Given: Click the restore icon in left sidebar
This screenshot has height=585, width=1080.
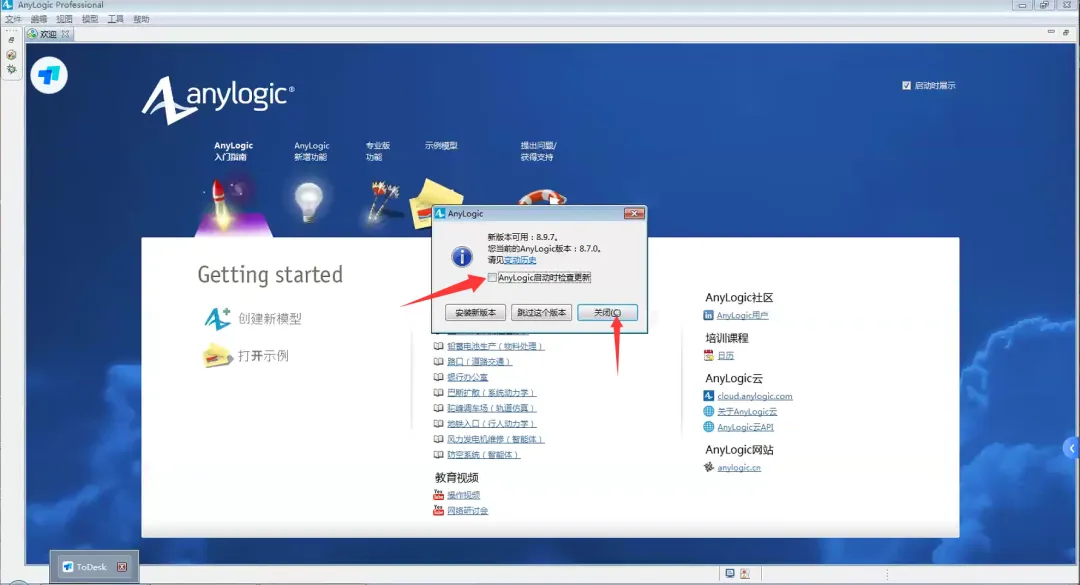Looking at the screenshot, I should pyautogui.click(x=11, y=40).
